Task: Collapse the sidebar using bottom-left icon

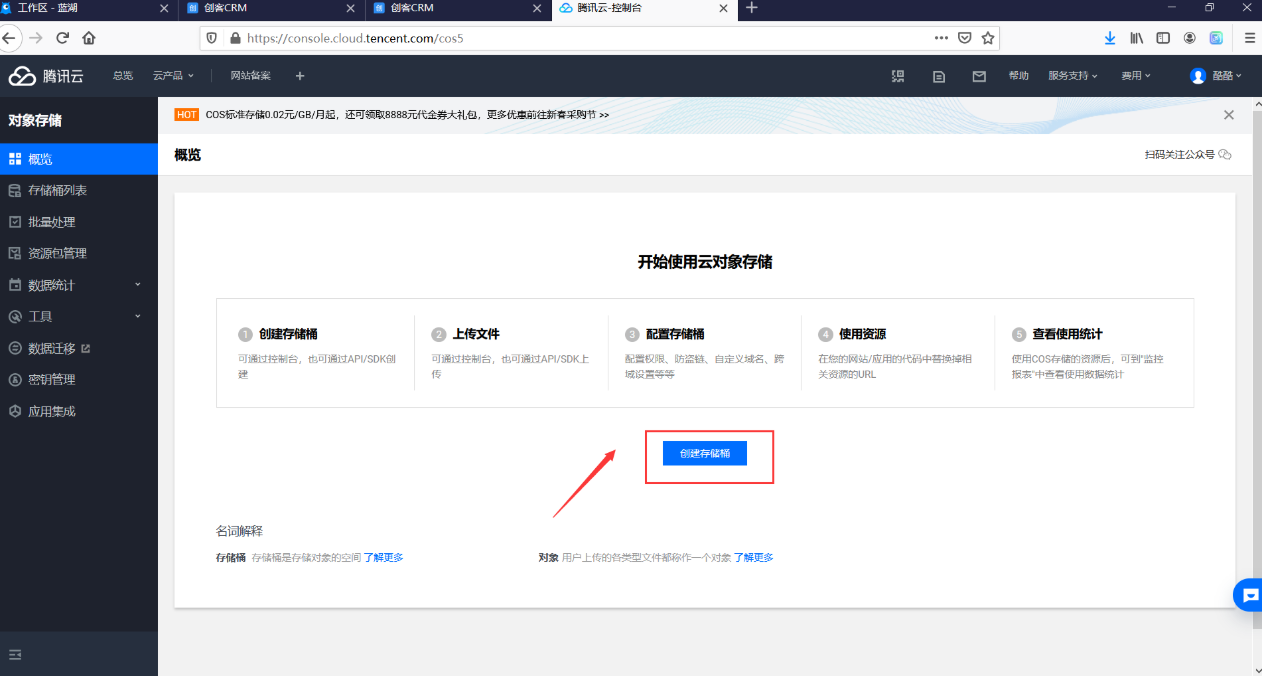Action: click(x=15, y=655)
